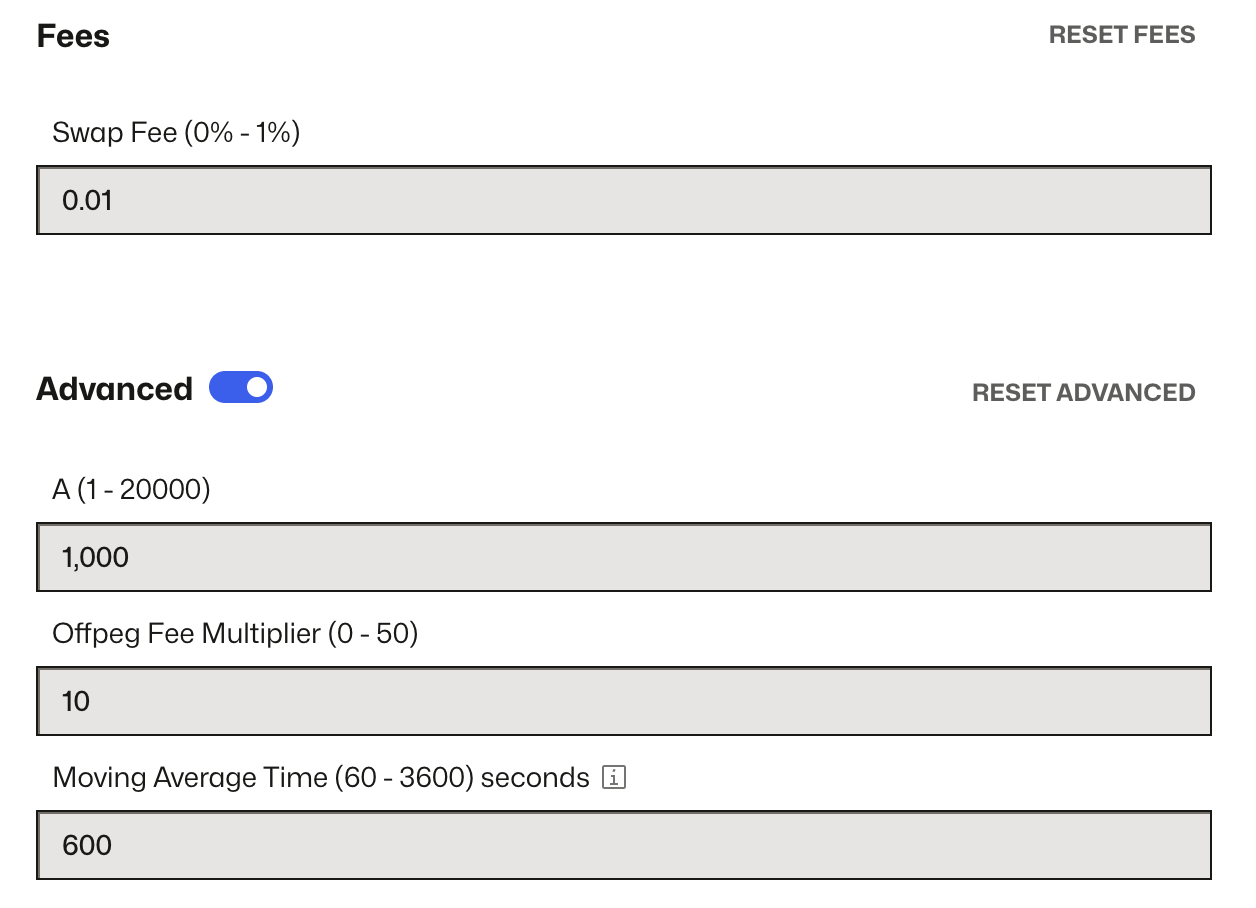Click the white knob of the Advanced switch
Image resolution: width=1256 pixels, height=908 pixels.
pyautogui.click(x=257, y=387)
